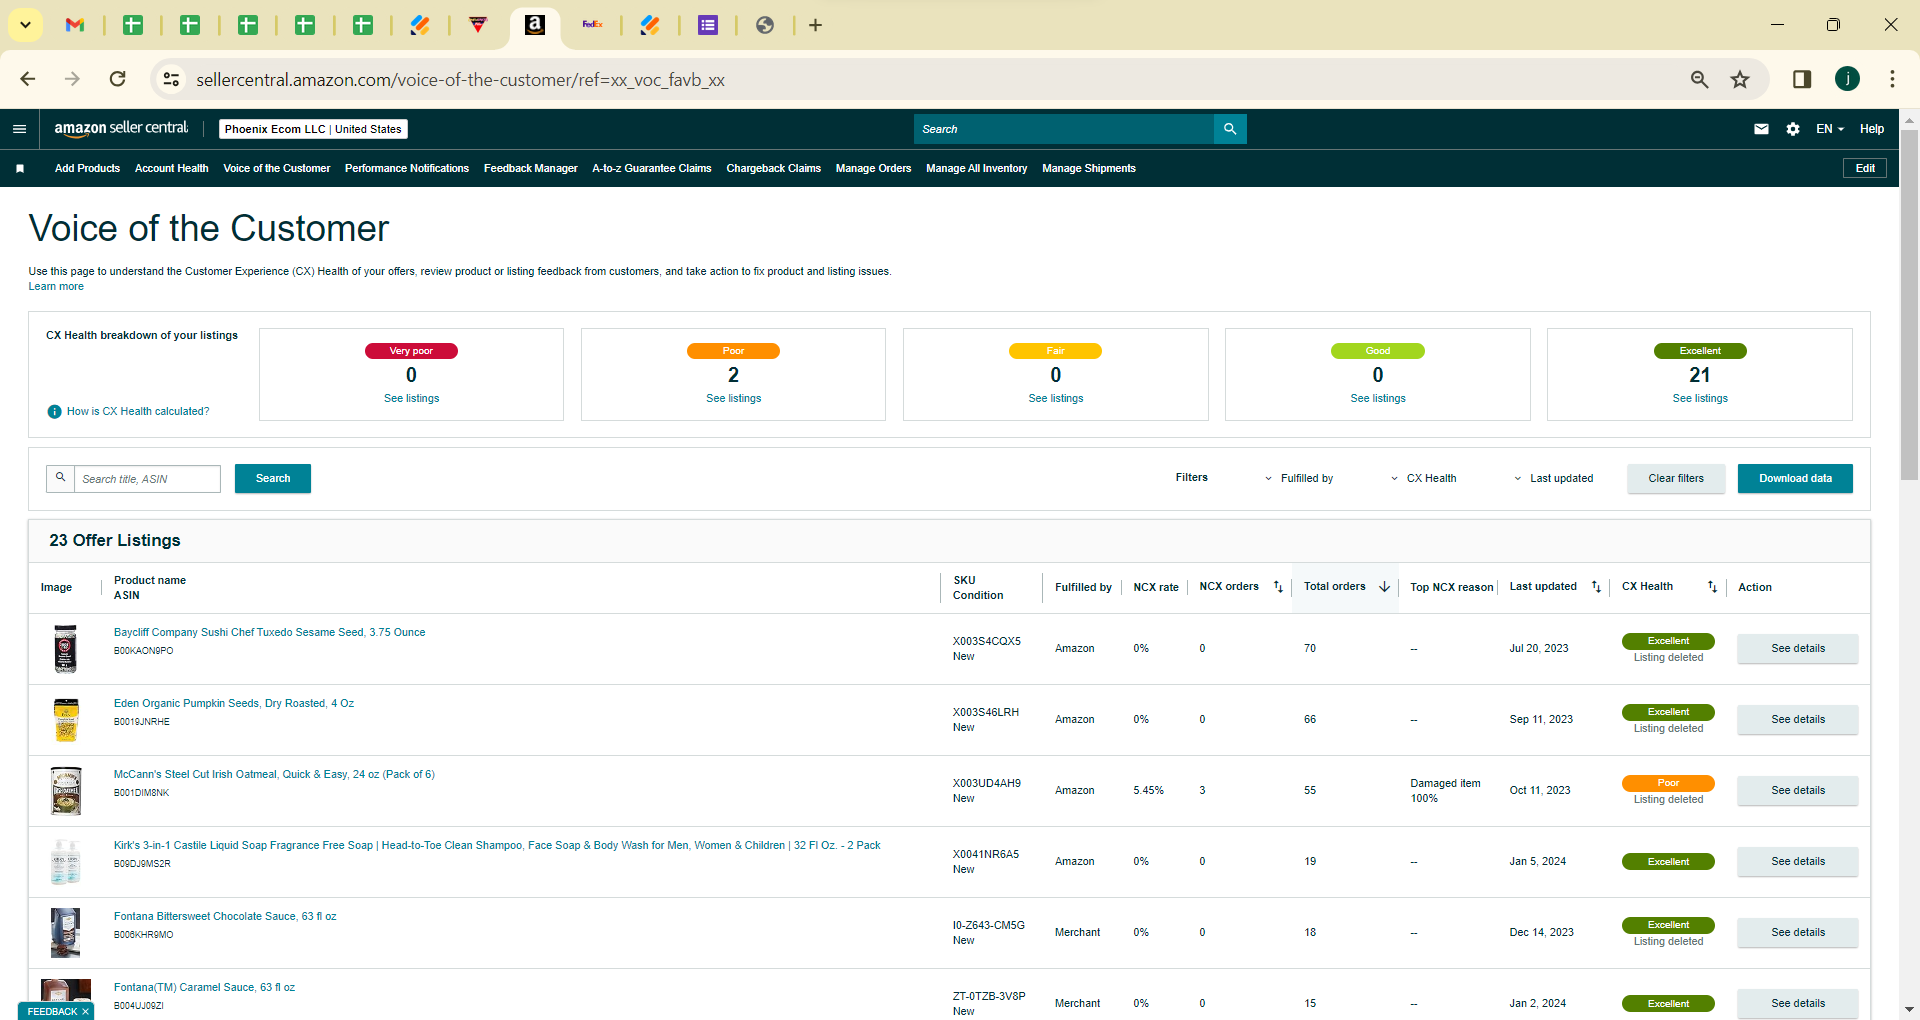The width and height of the screenshot is (1920, 1020).
Task: Open Fontana Bittersweet Chocolate Sauce listing
Action: 225,917
